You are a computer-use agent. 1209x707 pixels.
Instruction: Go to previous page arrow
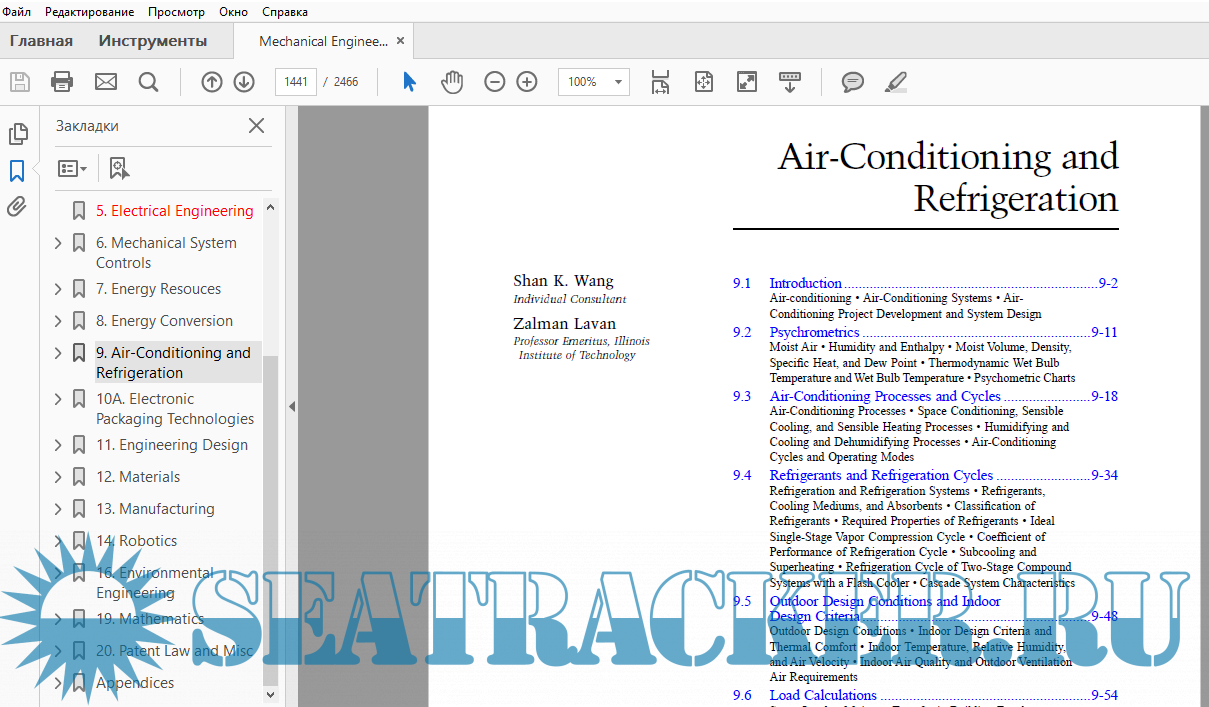coord(212,82)
